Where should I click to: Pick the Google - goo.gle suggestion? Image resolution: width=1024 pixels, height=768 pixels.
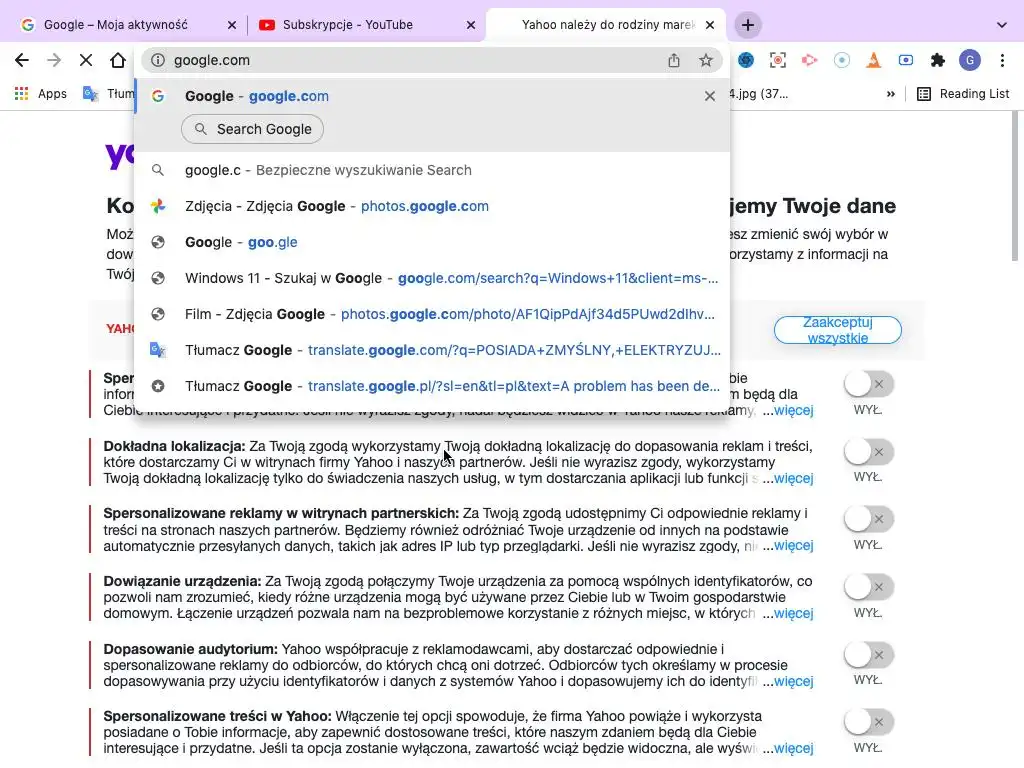pos(432,242)
